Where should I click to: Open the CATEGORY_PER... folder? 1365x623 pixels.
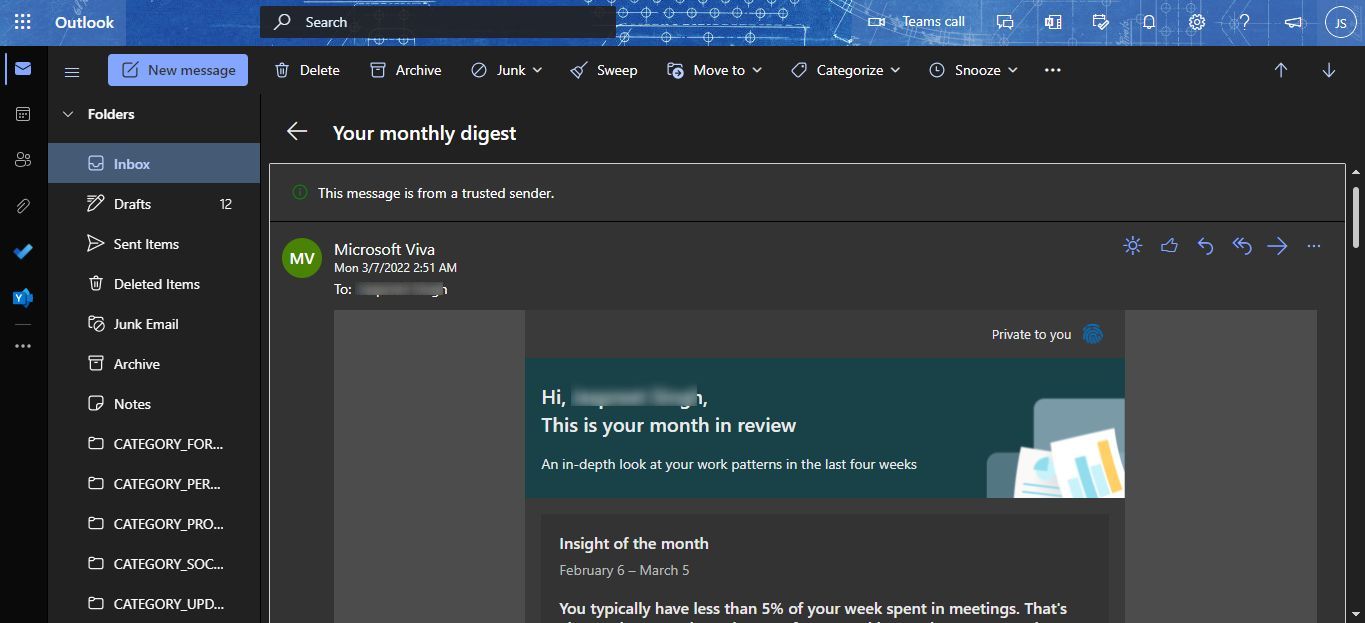click(x=155, y=484)
